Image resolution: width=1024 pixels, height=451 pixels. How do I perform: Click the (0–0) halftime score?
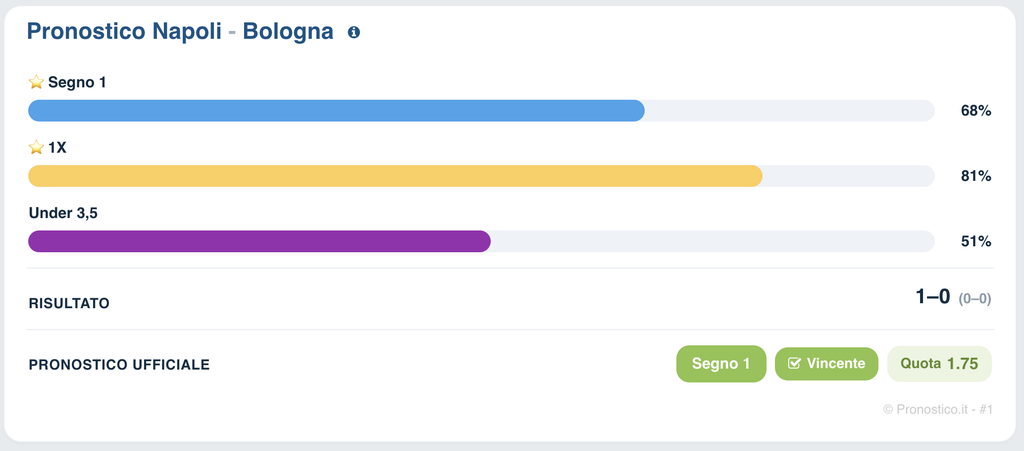point(974,299)
